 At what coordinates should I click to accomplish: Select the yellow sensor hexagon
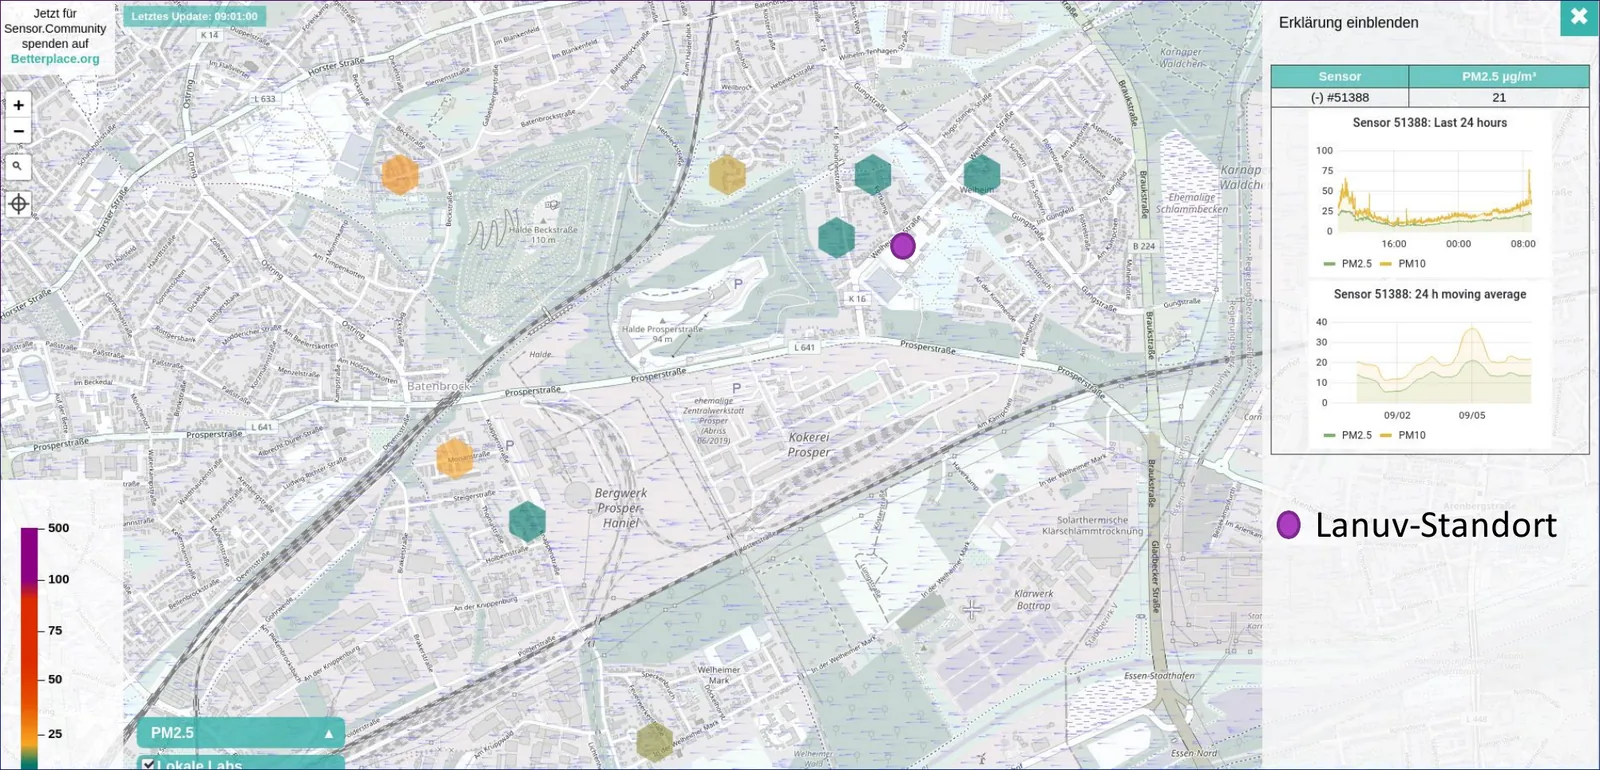tap(727, 175)
